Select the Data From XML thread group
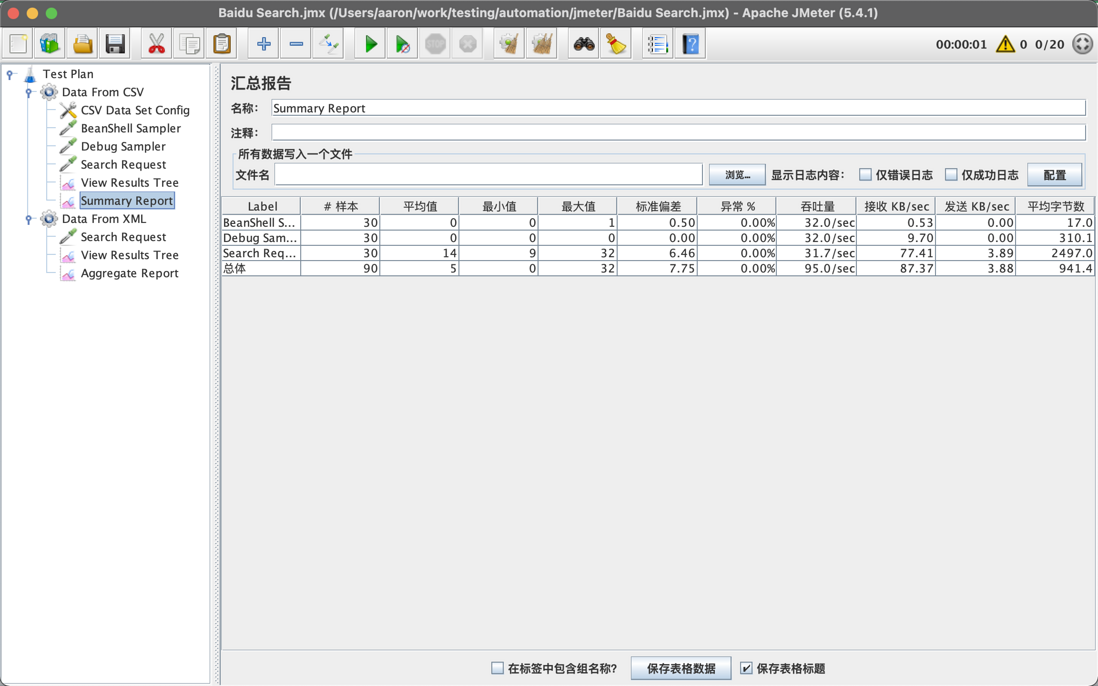The width and height of the screenshot is (1098, 686). [x=104, y=219]
